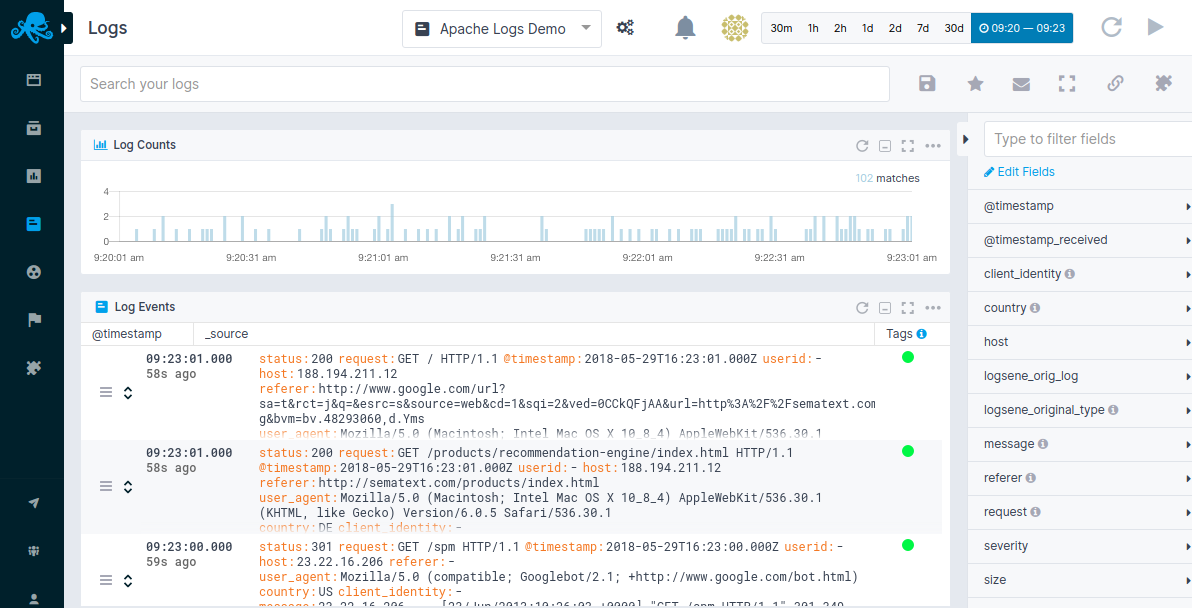The width and height of the screenshot is (1192, 608).
Task: Click the info icon next to referer field
Action: click(x=1031, y=478)
